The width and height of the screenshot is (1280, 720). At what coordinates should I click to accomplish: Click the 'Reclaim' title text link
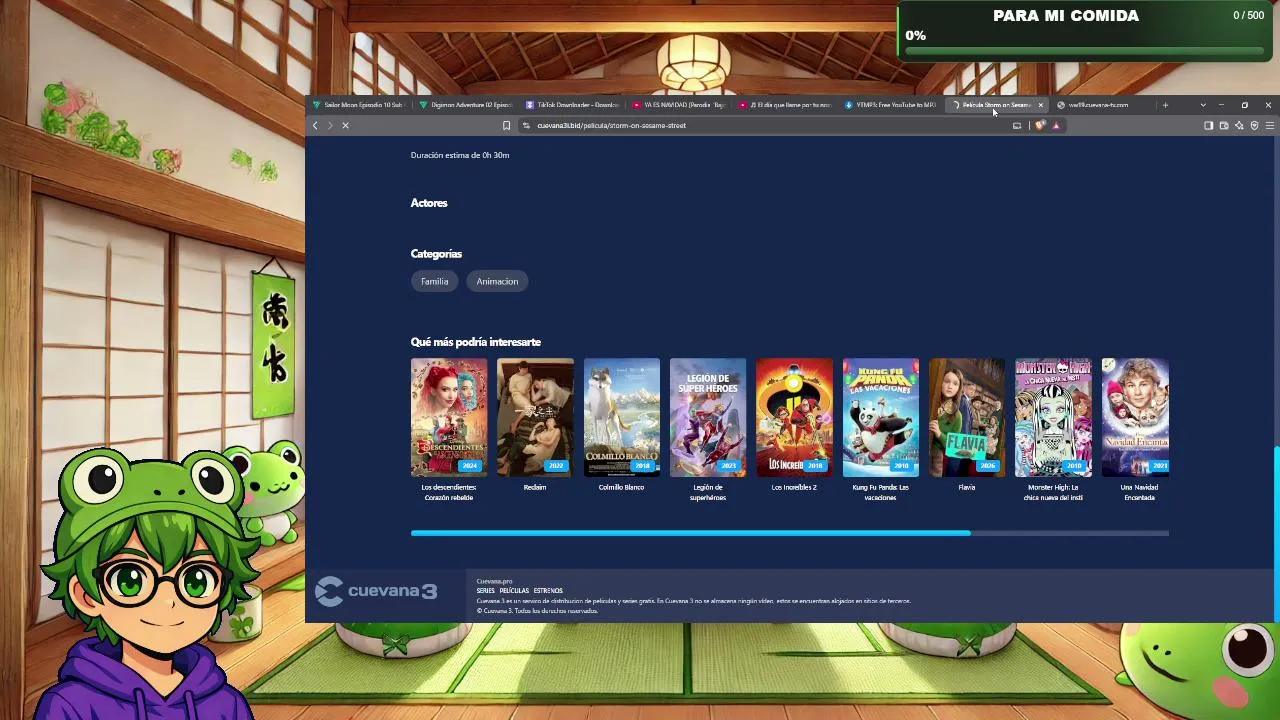[535, 487]
